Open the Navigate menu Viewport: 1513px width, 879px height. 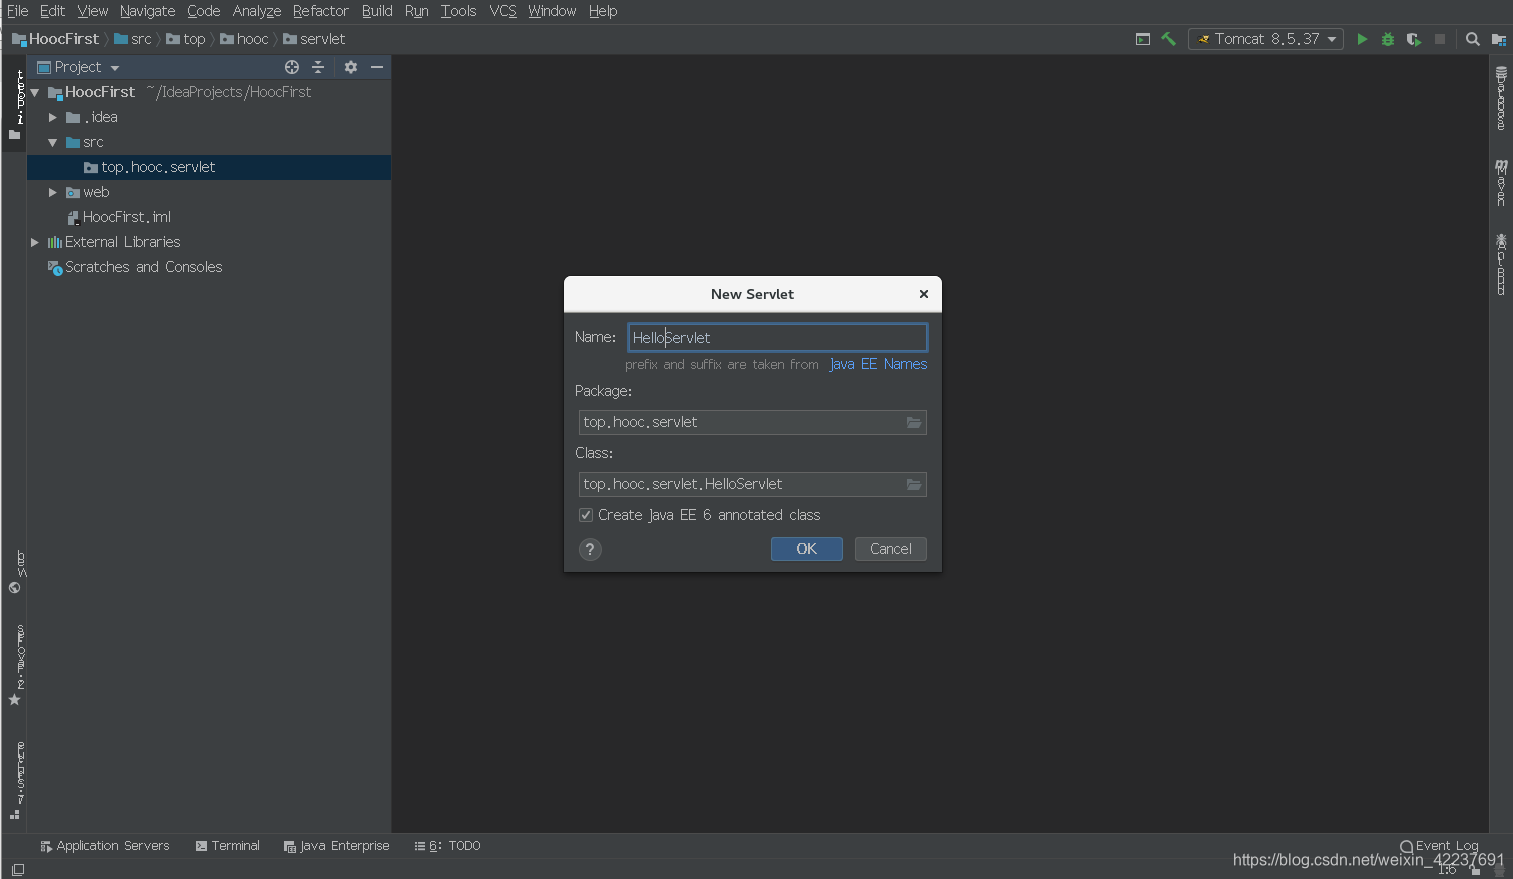[x=147, y=11]
